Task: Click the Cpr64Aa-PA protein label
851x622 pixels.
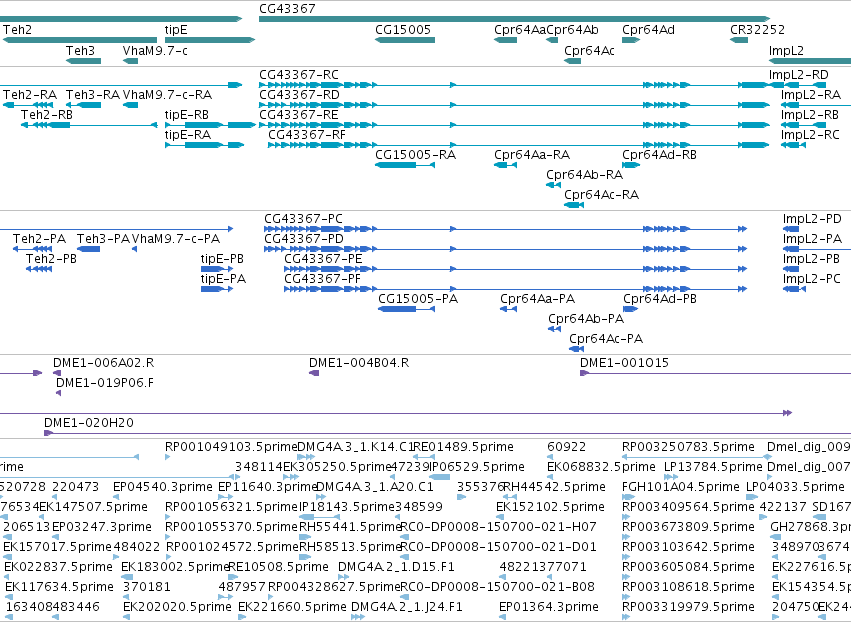Action: click(538, 299)
